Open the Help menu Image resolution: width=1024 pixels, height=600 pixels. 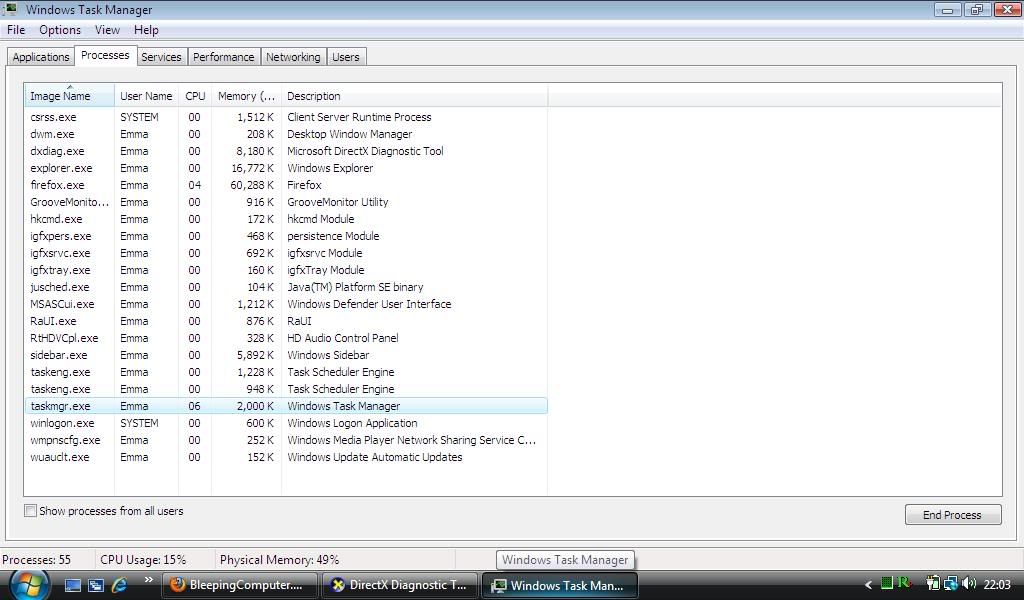[x=146, y=30]
